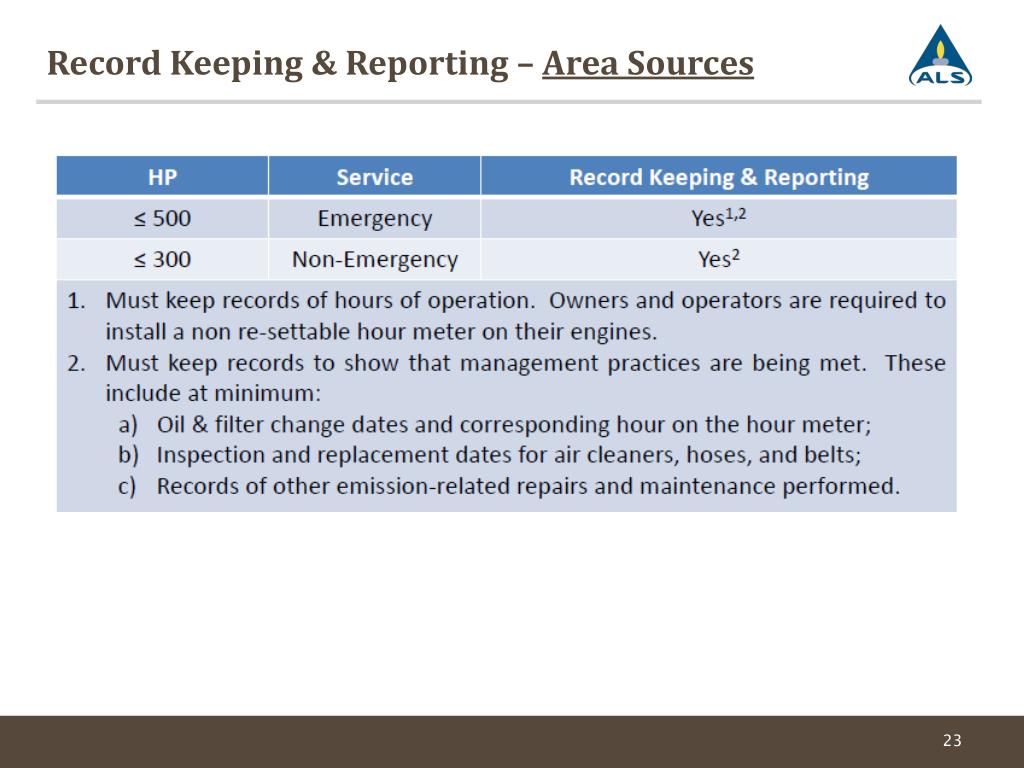Click 'Record Keeping & Reporting –' slide title
The width and height of the screenshot is (1024, 768).
(291, 63)
